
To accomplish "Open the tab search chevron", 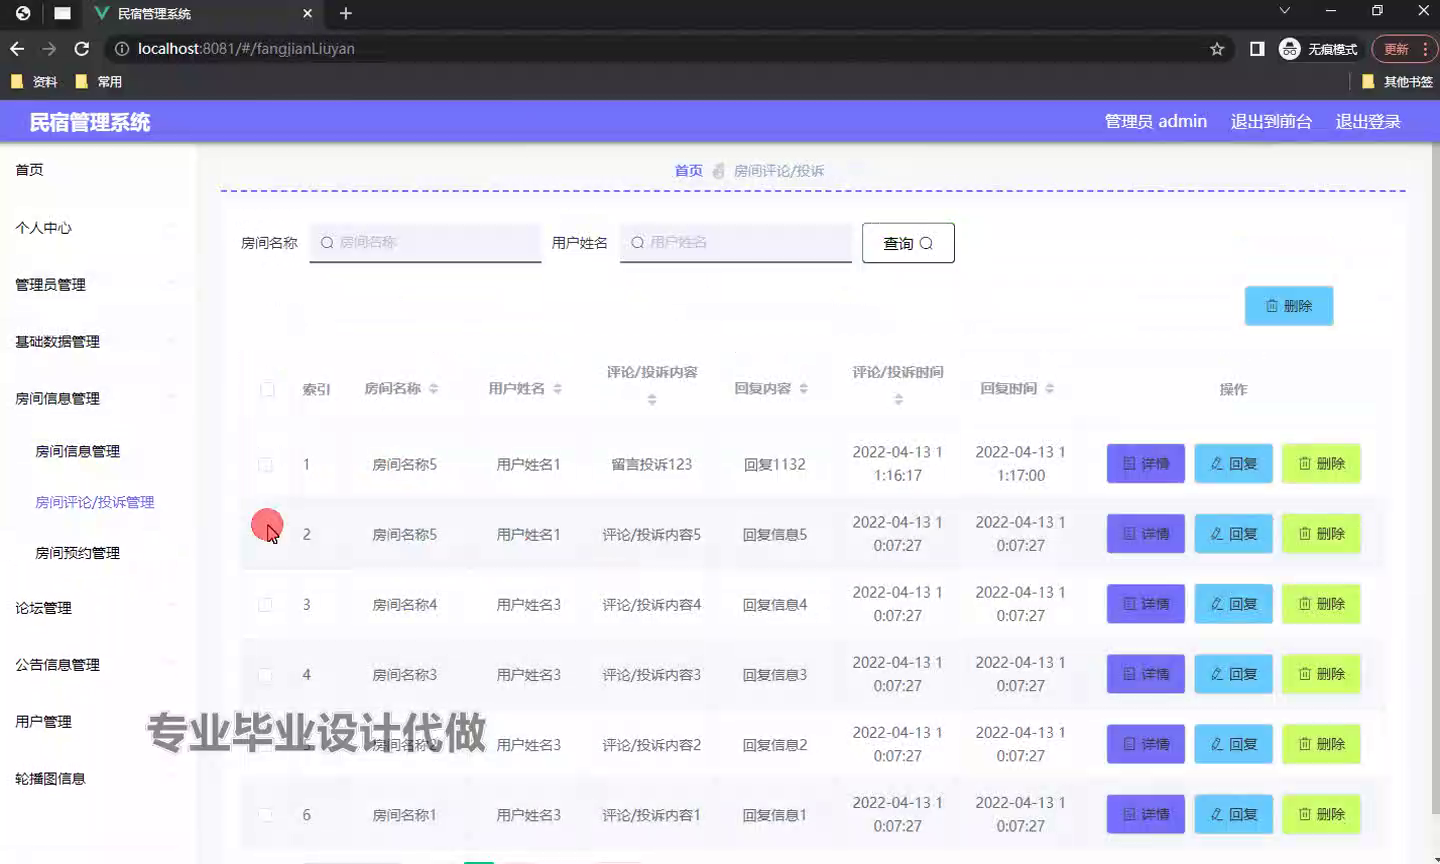I will 1285,10.
